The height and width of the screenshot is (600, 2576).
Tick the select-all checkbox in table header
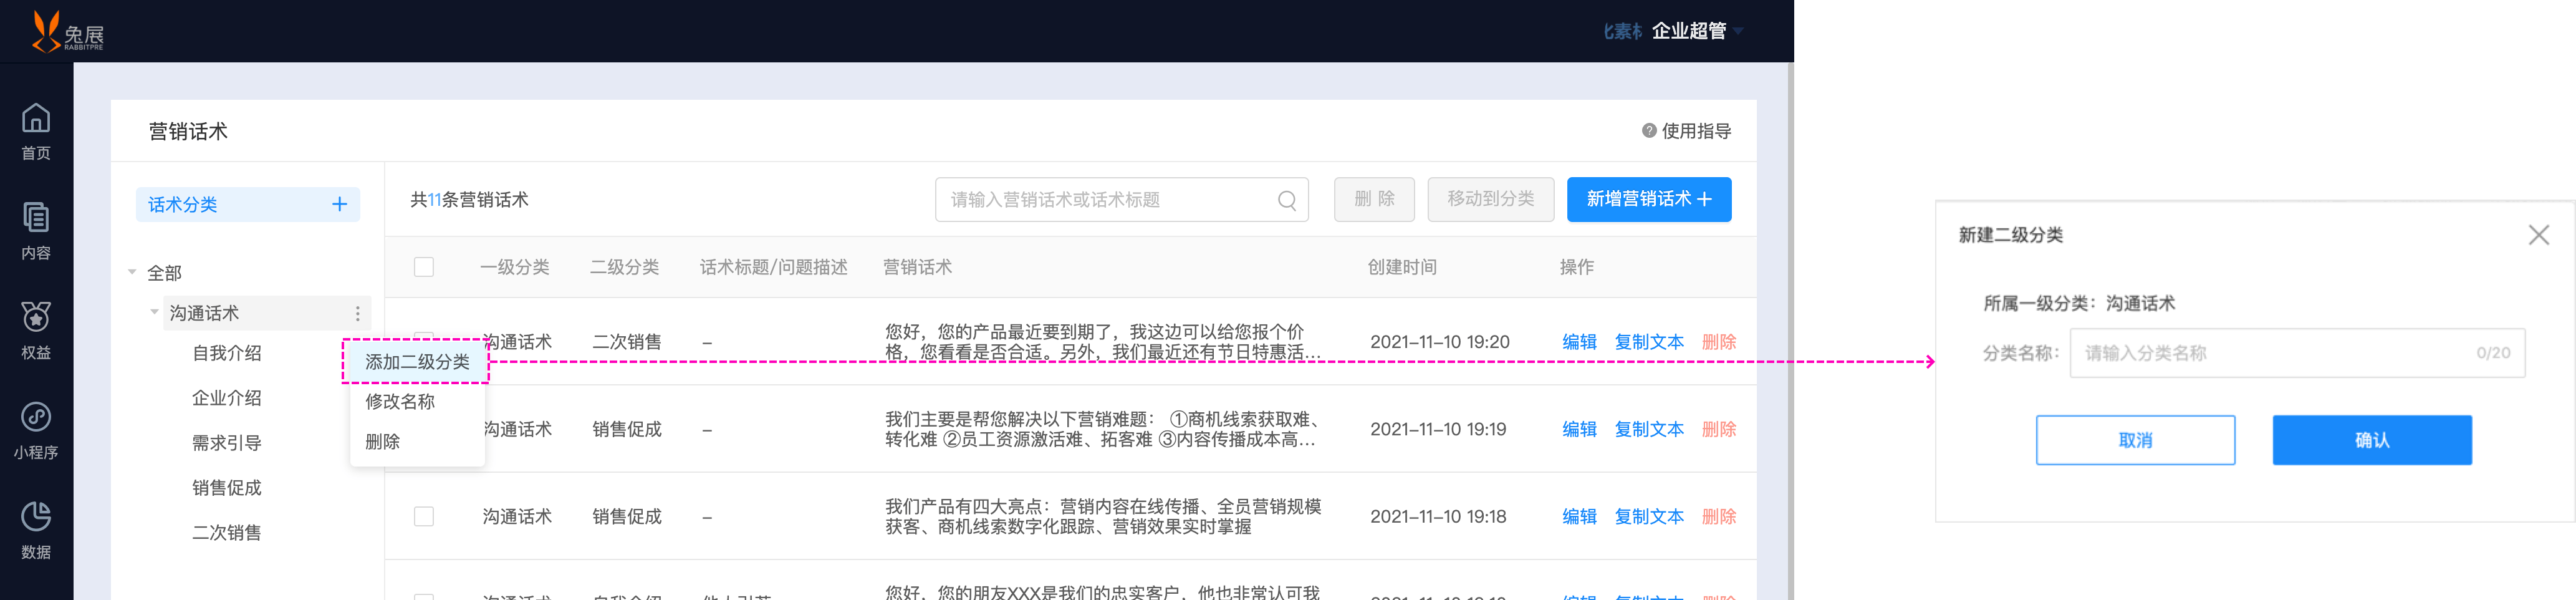[424, 267]
